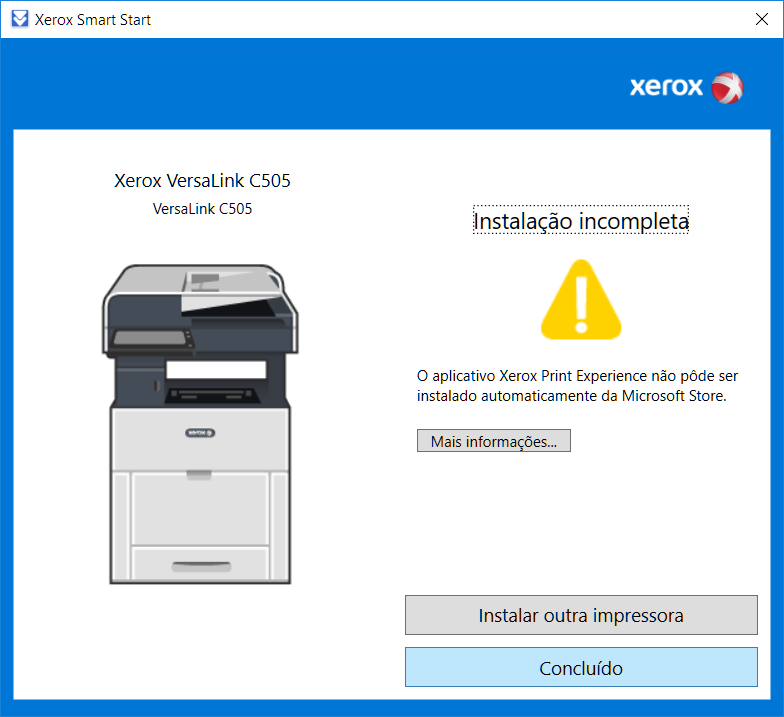Click the Mais informações... button
The height and width of the screenshot is (717, 784).
pyautogui.click(x=494, y=440)
